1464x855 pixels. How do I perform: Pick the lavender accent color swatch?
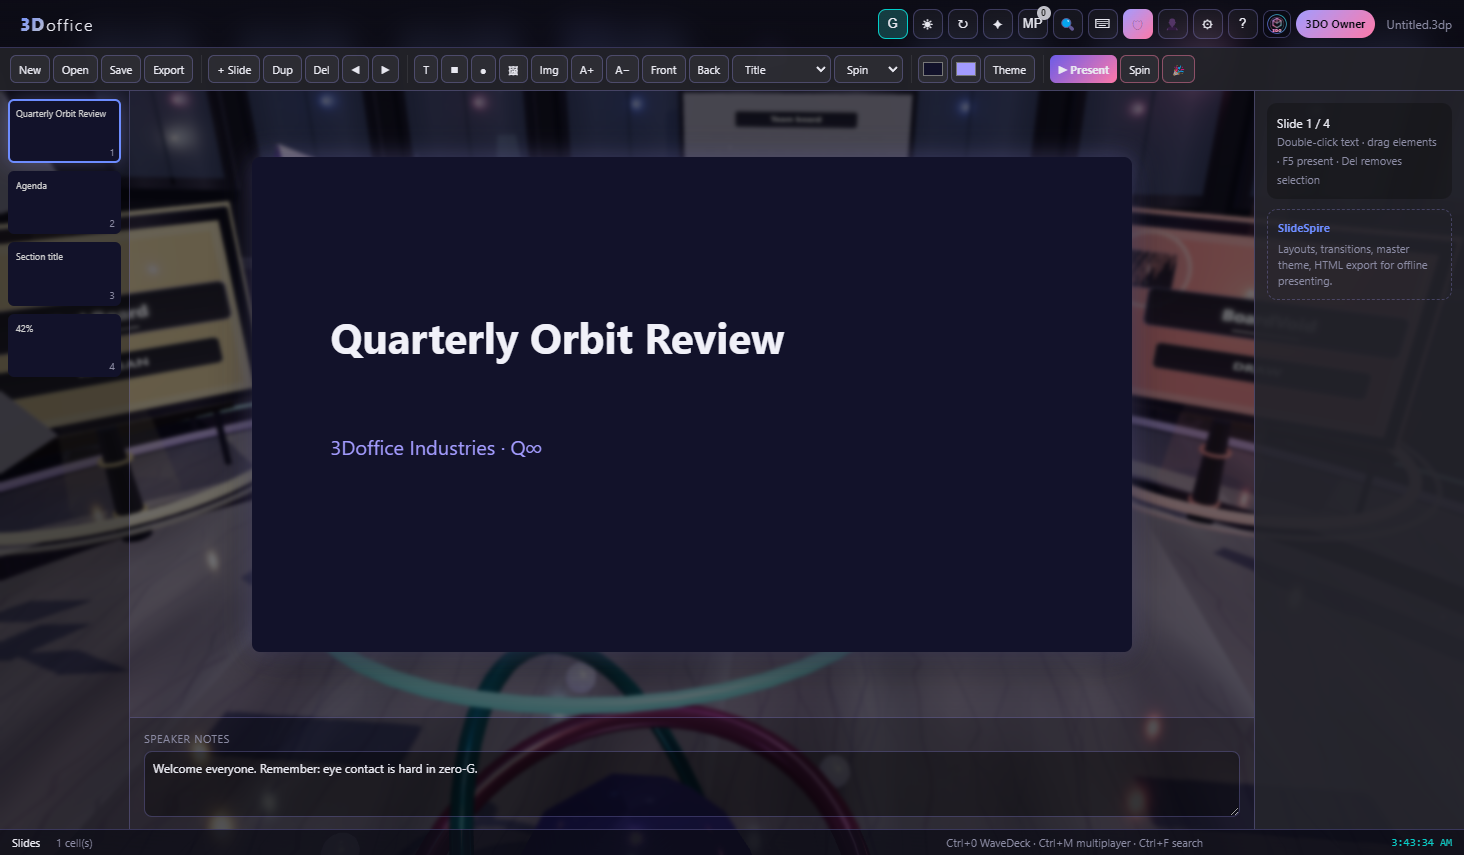(966, 70)
